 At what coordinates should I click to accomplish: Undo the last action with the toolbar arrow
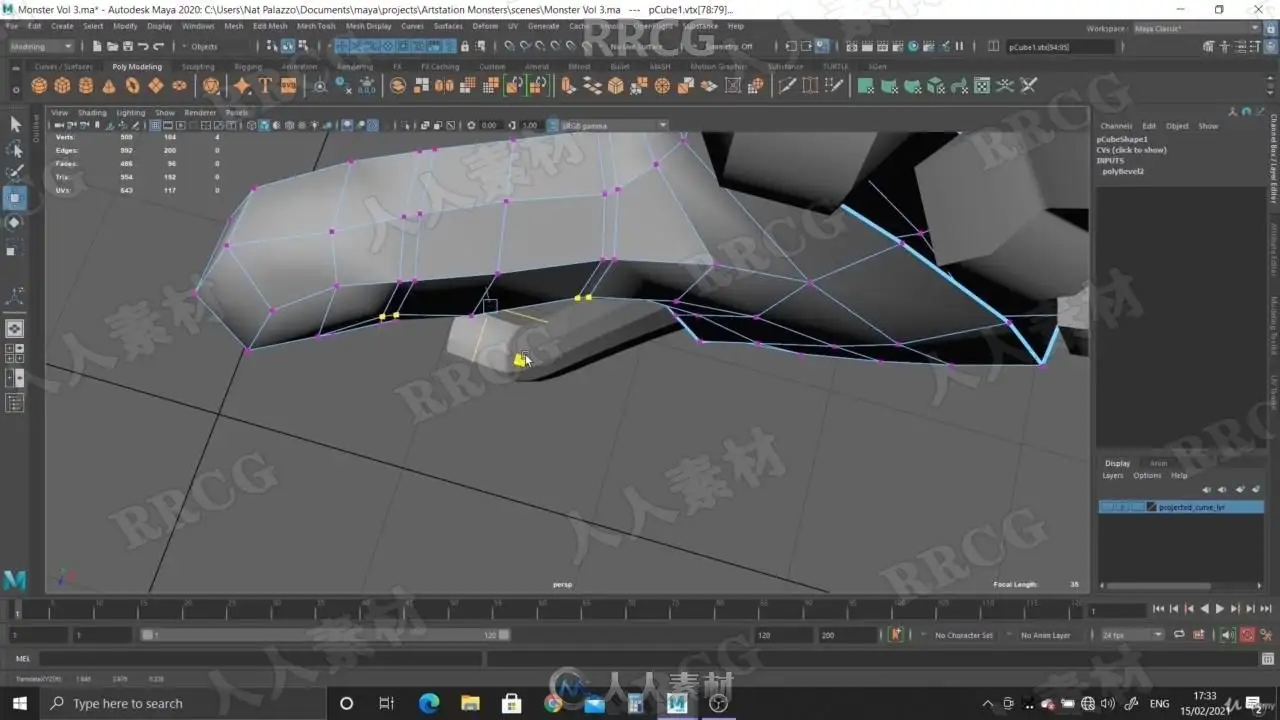click(x=143, y=46)
